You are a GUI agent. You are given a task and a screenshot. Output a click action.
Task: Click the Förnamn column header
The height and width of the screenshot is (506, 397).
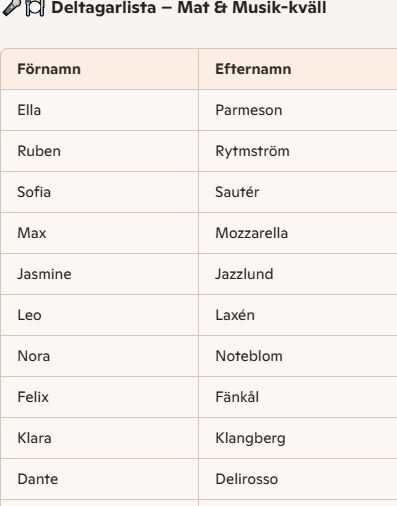(x=99, y=69)
